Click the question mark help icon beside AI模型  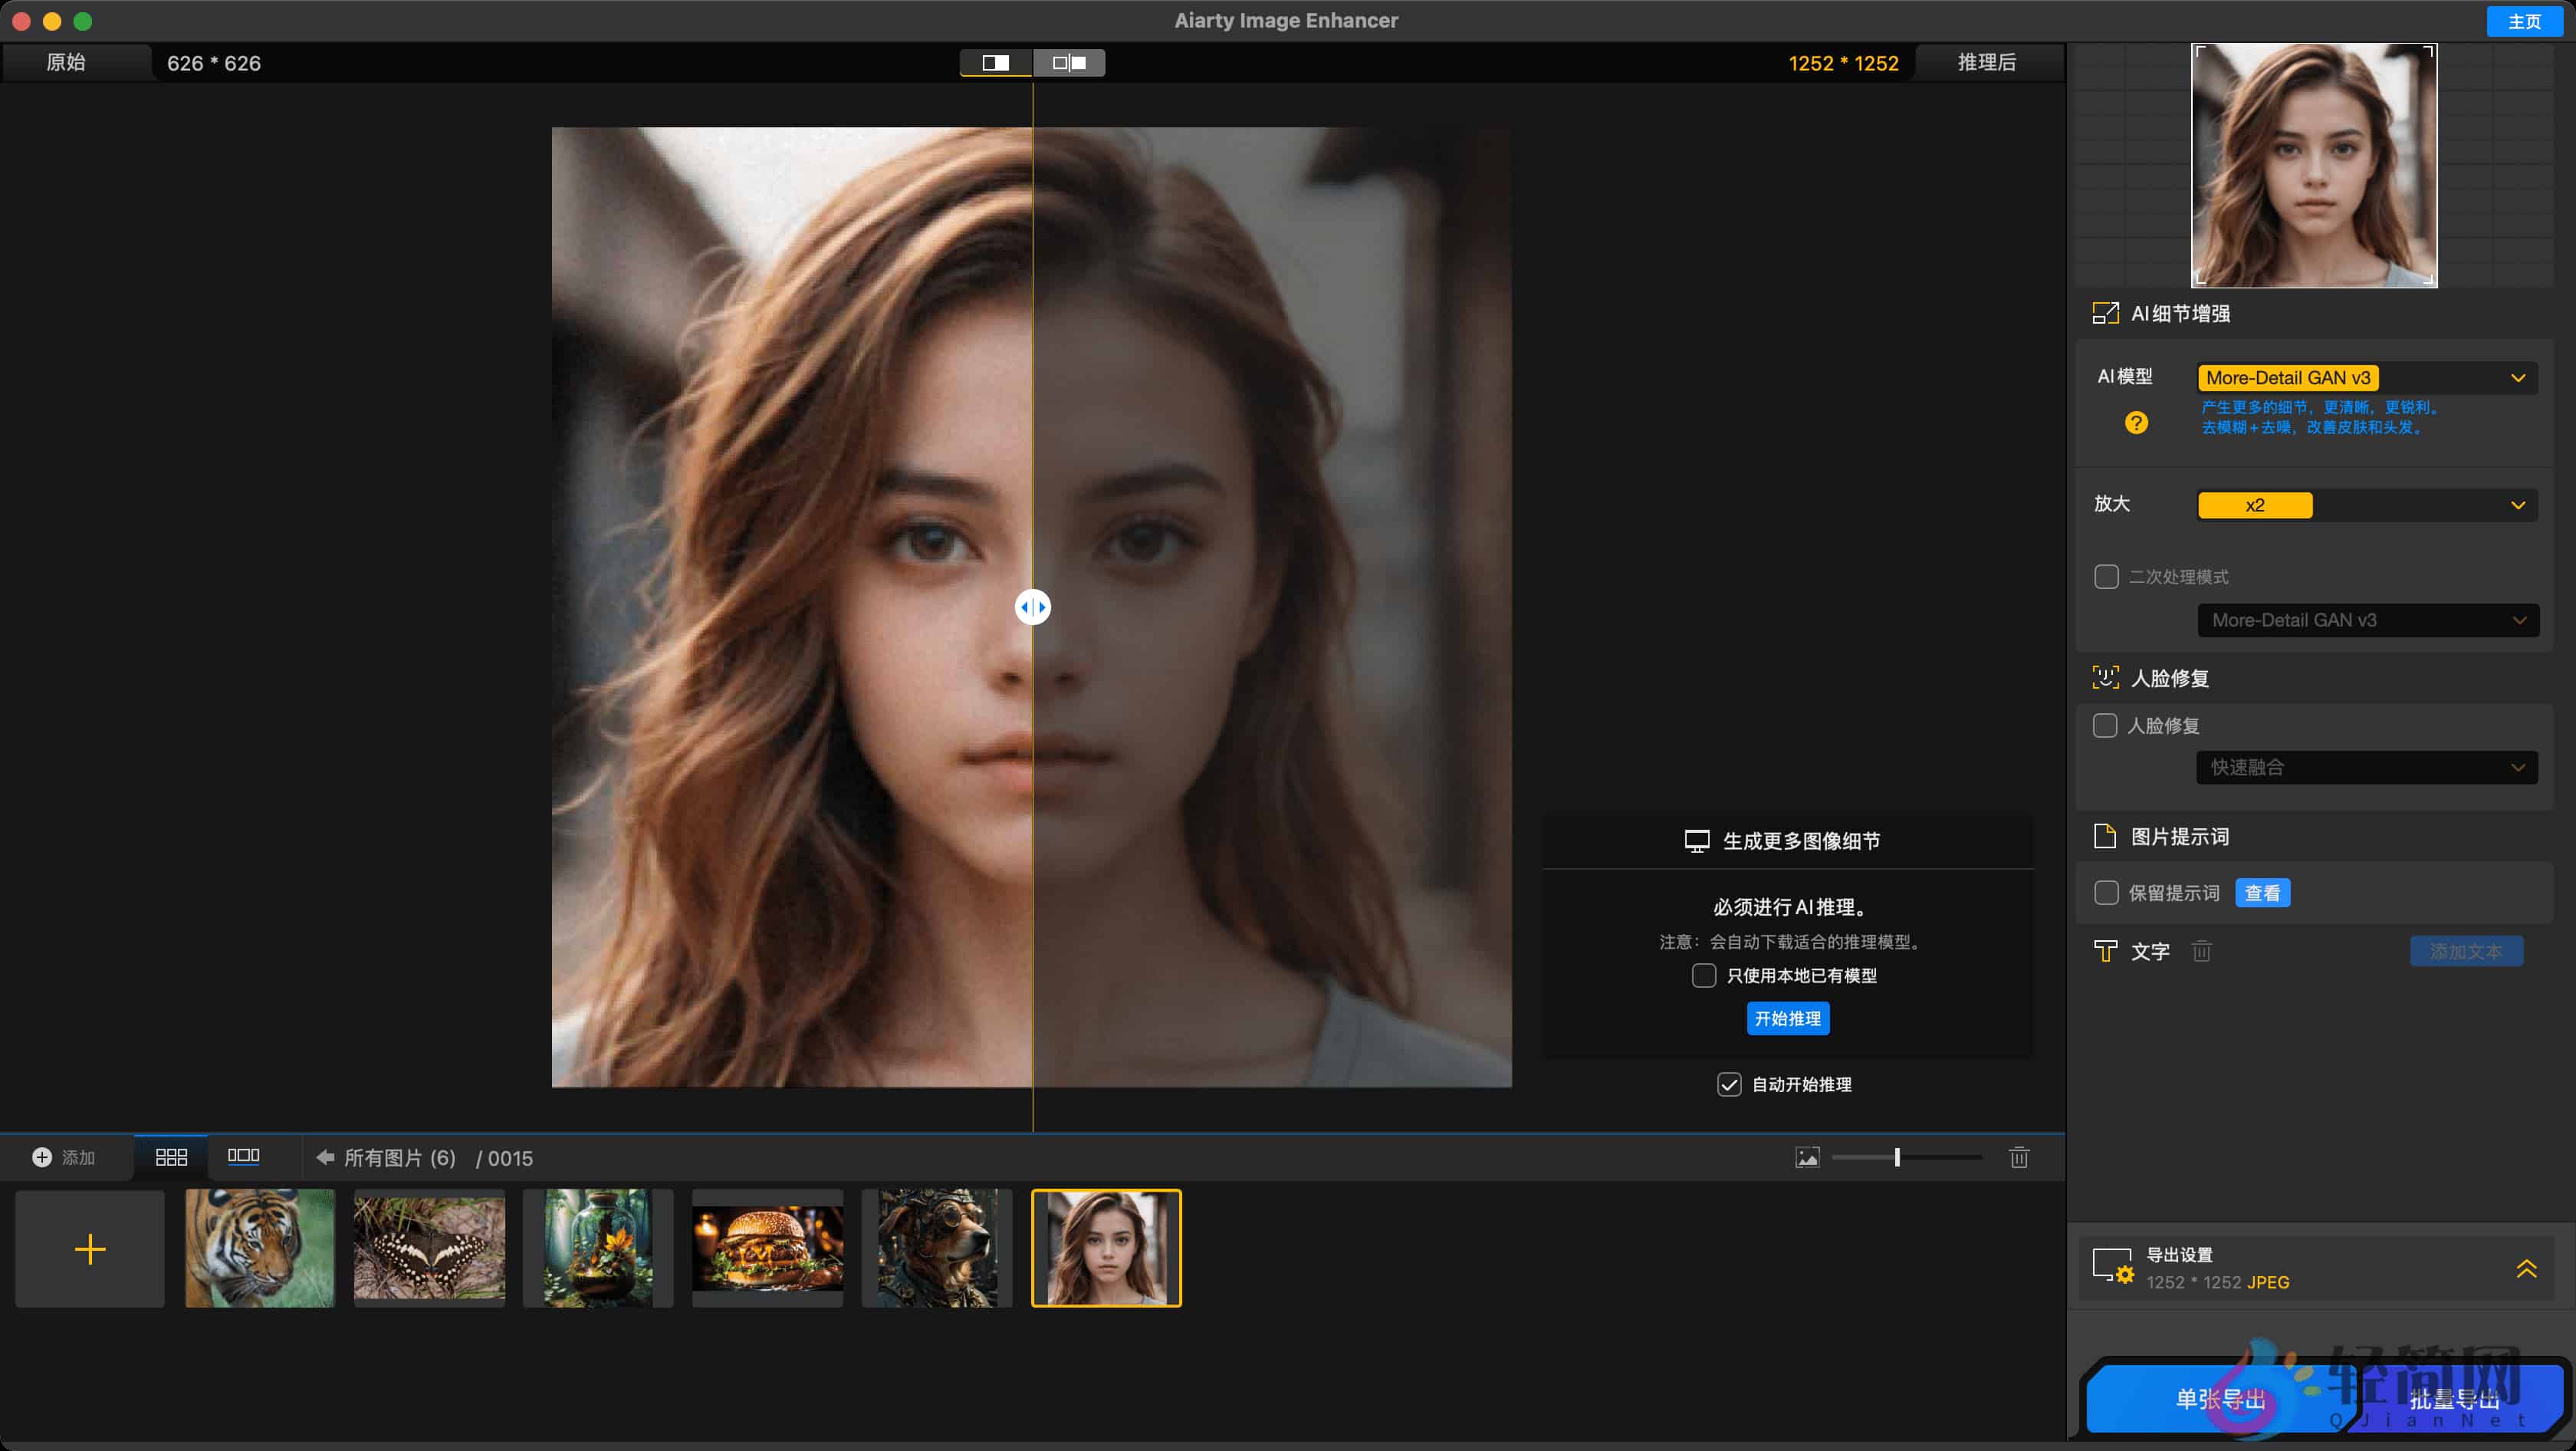tap(2137, 422)
